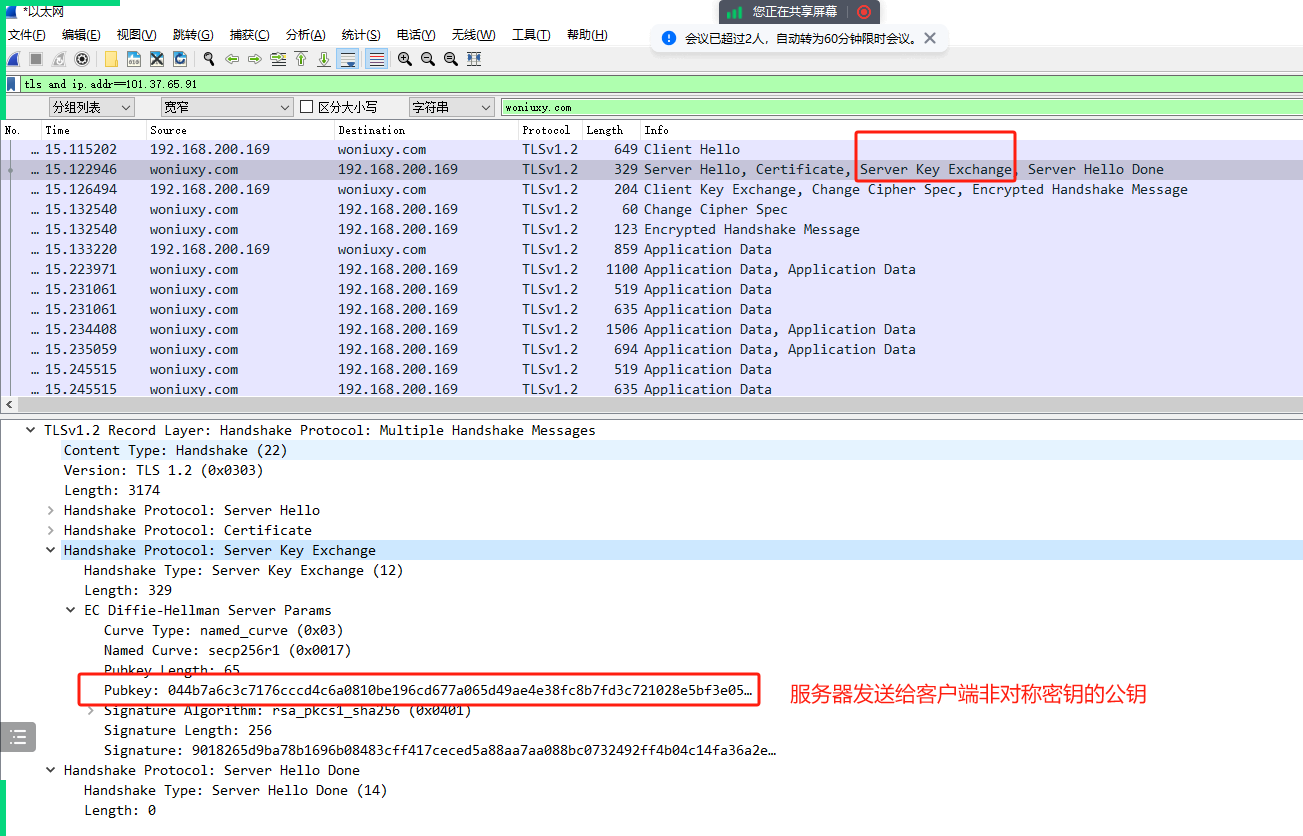Expand Handshake Protocol: Server Hello node
The width and height of the screenshot is (1303, 836).
click(x=51, y=510)
